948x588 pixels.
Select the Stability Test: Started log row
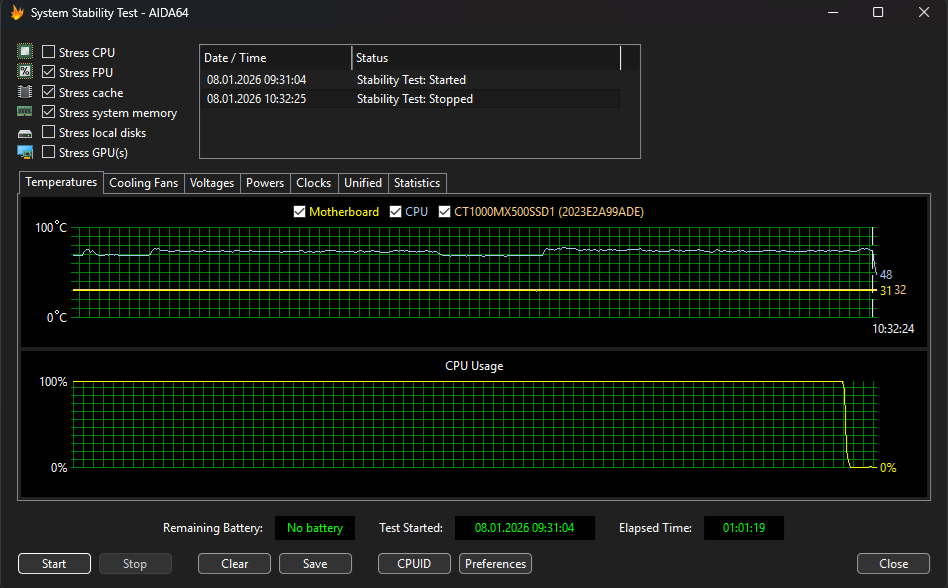click(411, 80)
